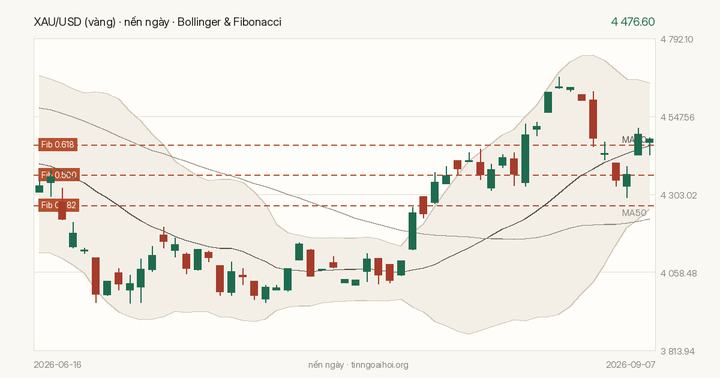Click the Fib 0.382 retracement label

pyautogui.click(x=59, y=205)
